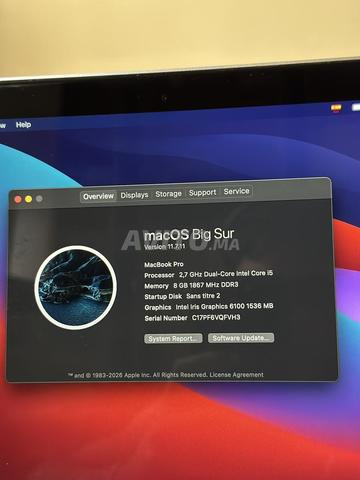
Task: Click the processor value 2,7 GHz Dual-Core
Action: [x=226, y=274]
